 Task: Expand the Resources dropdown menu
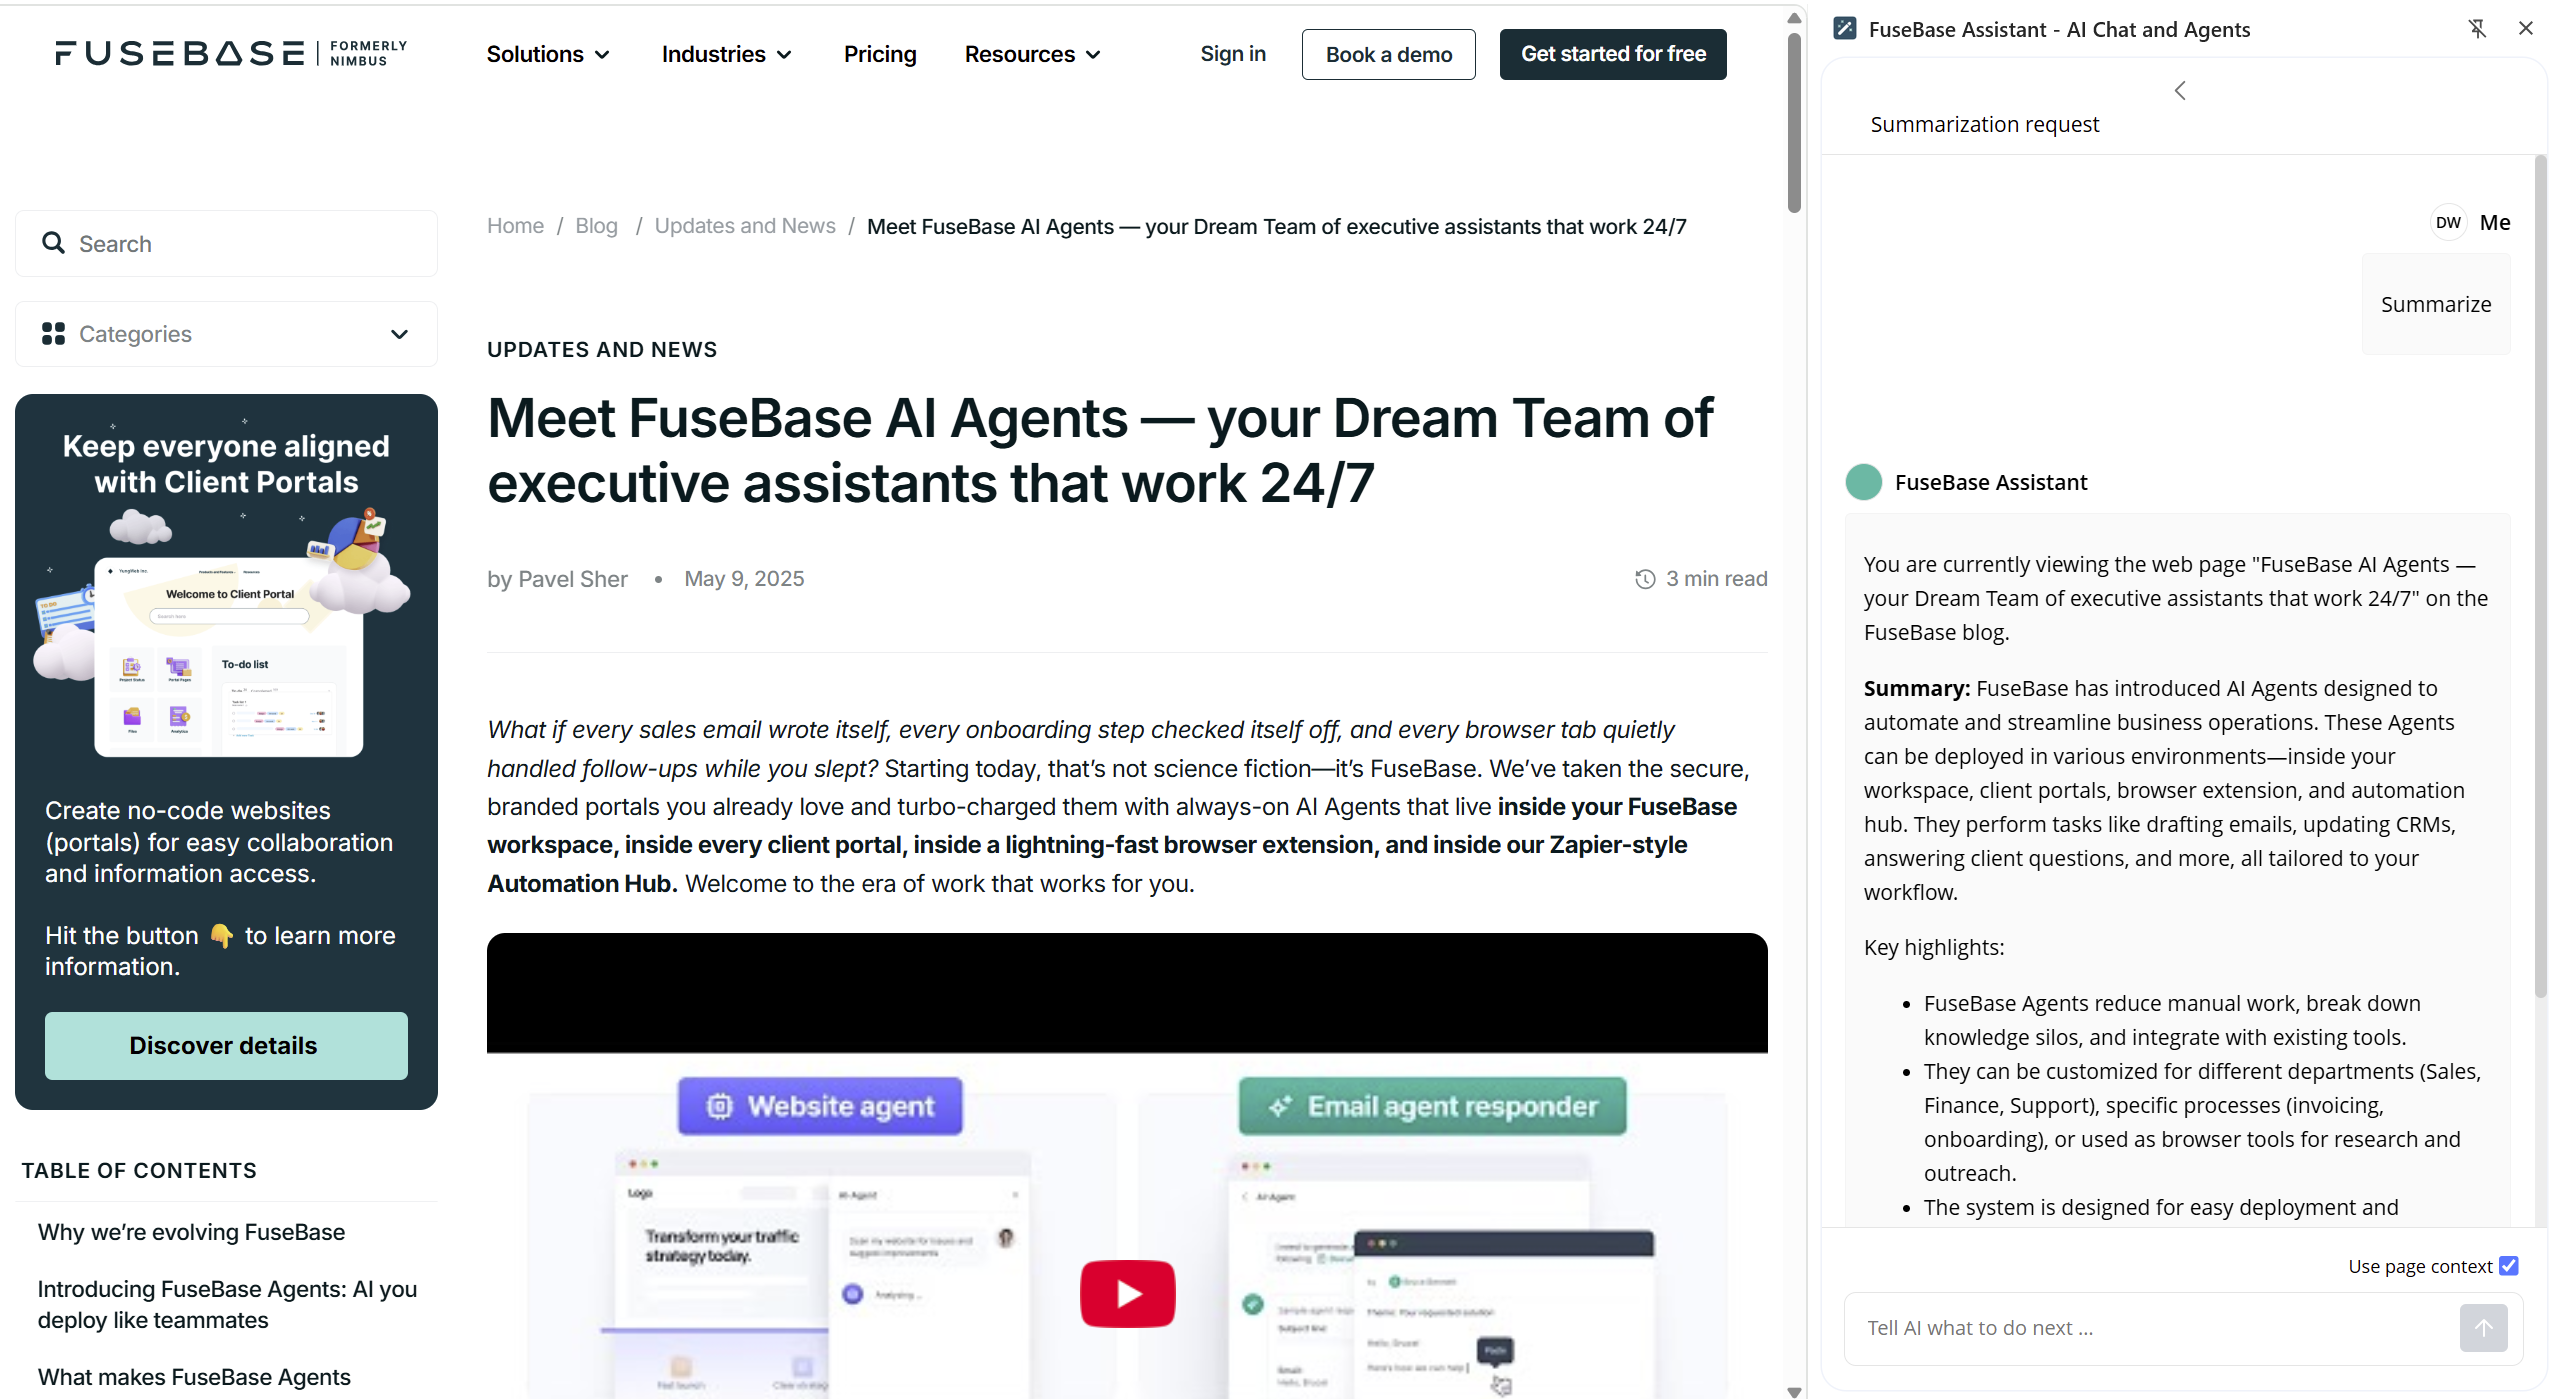point(1032,54)
